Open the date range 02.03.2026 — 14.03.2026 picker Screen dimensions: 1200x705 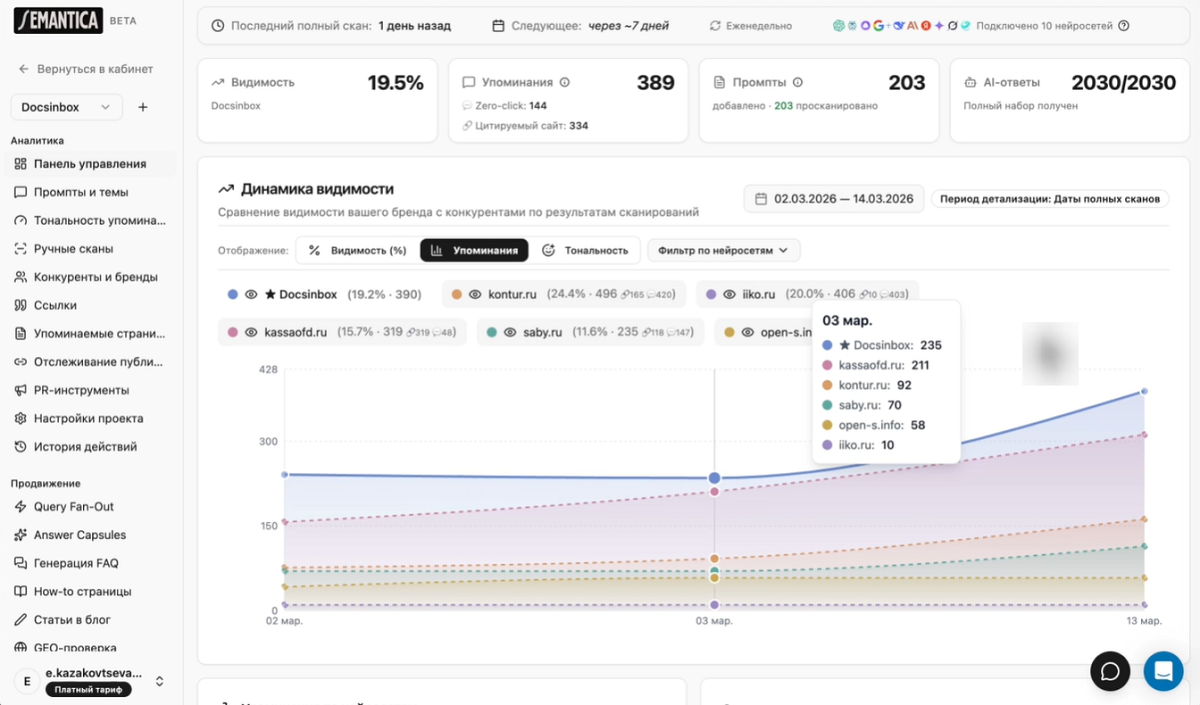pos(833,199)
